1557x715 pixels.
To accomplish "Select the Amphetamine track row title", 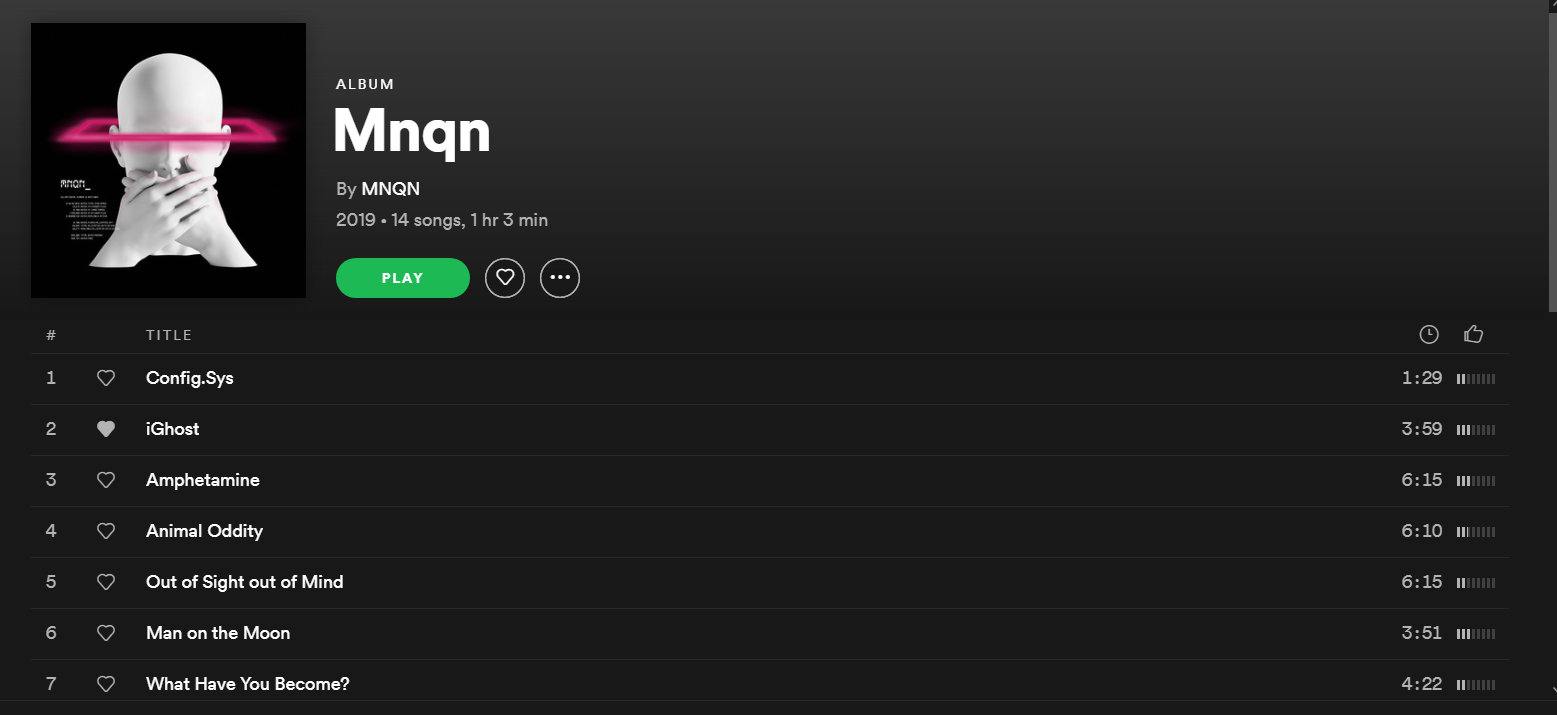I will (x=203, y=480).
